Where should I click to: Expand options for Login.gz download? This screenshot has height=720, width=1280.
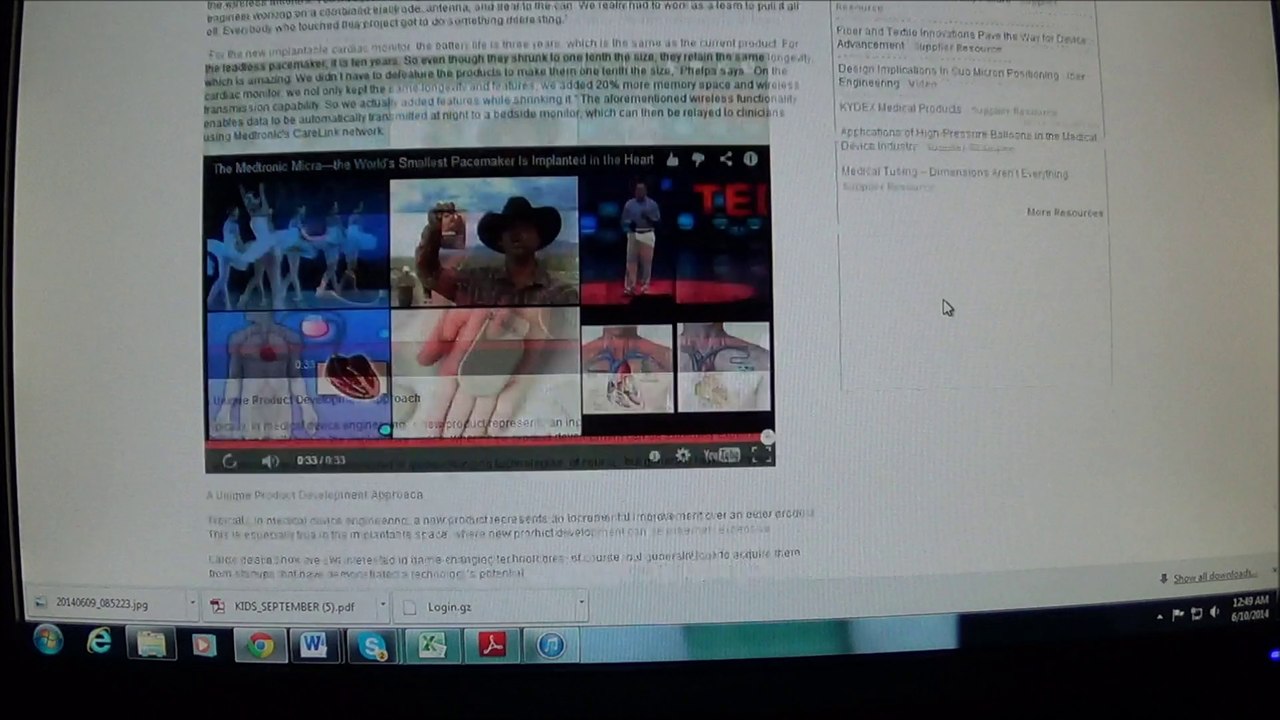(581, 603)
